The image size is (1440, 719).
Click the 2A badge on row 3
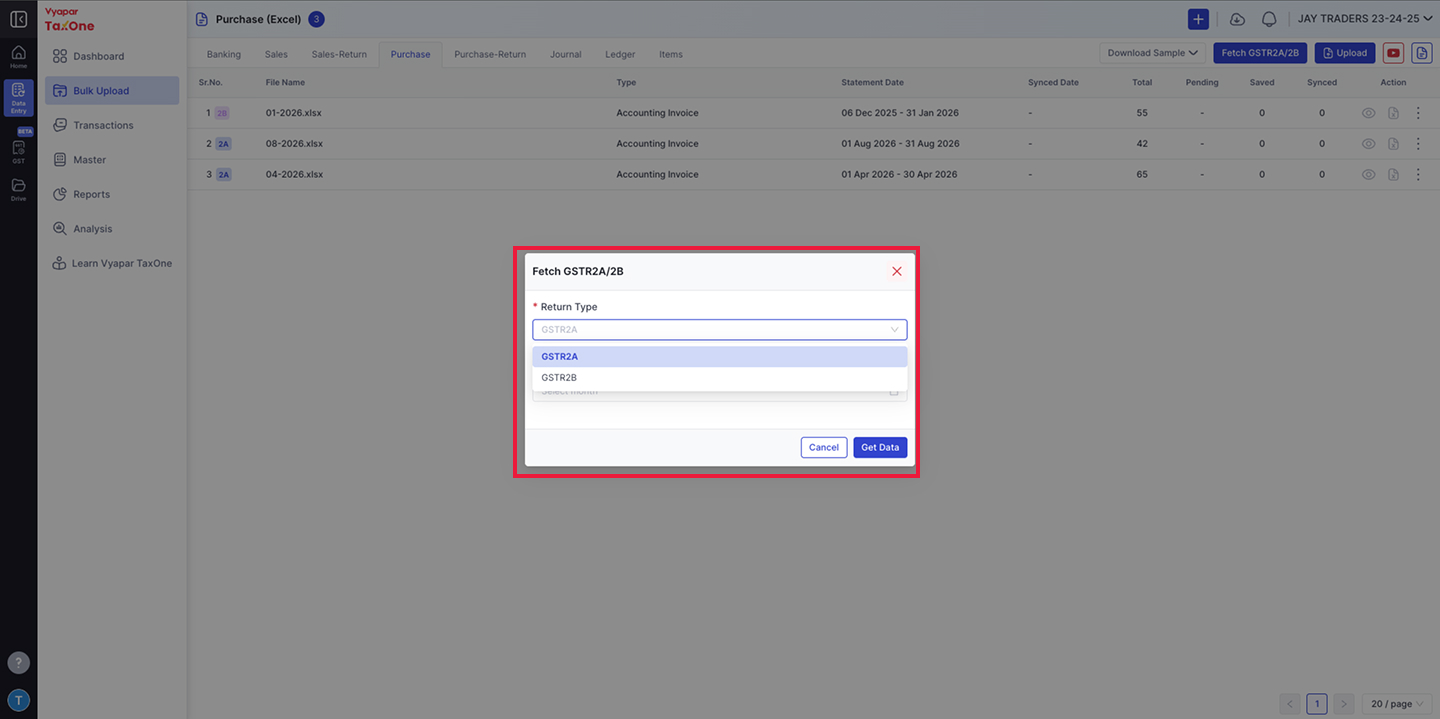coord(223,174)
